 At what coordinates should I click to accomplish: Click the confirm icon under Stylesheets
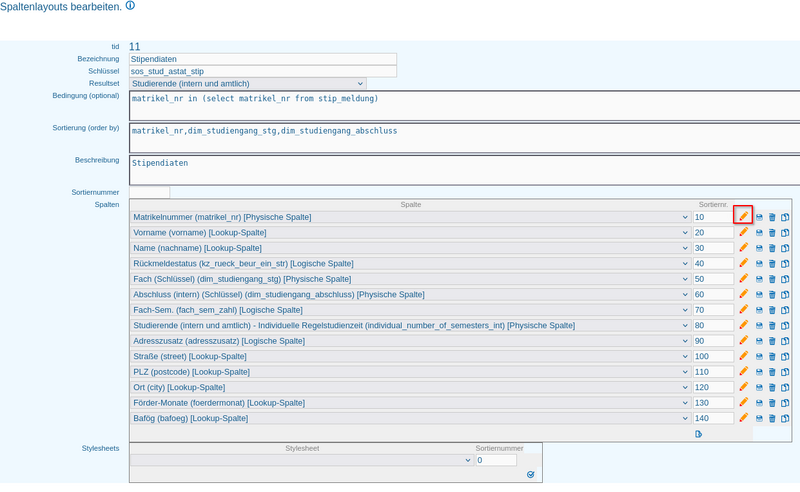530,474
